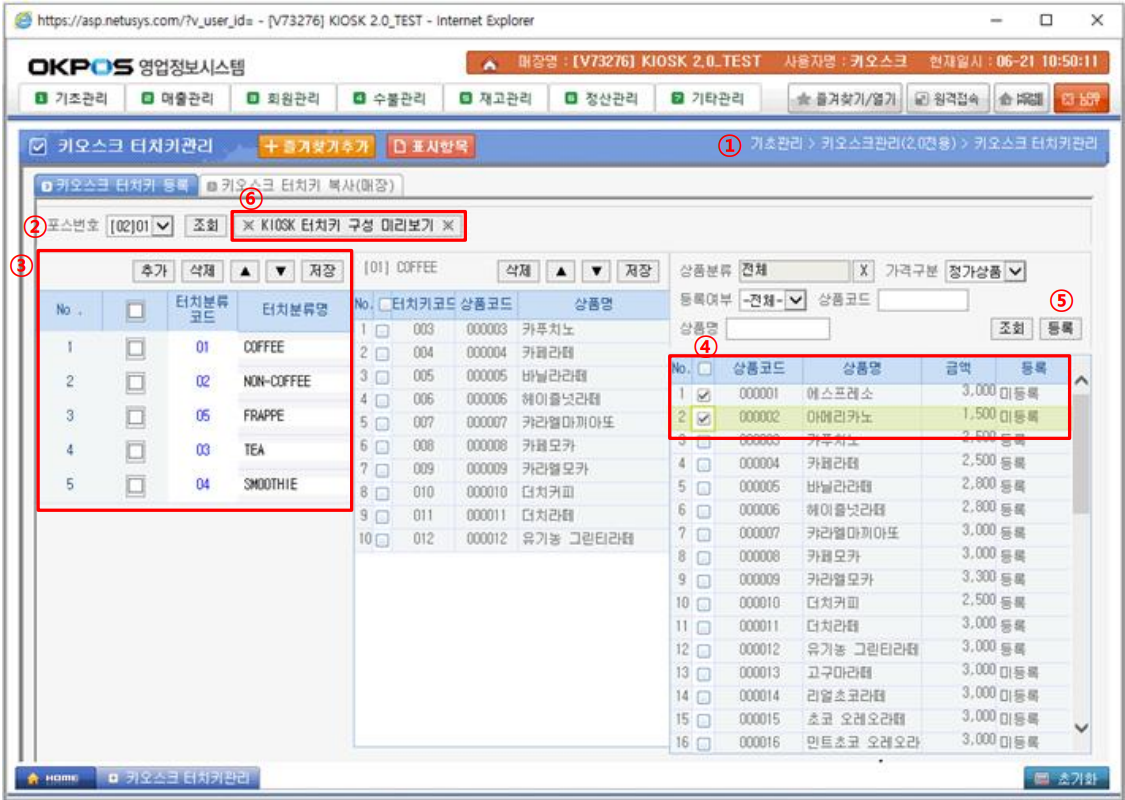Screen dimensions: 1125x800
Task: Expand the 가격구분 dropdown
Action: 1016,271
